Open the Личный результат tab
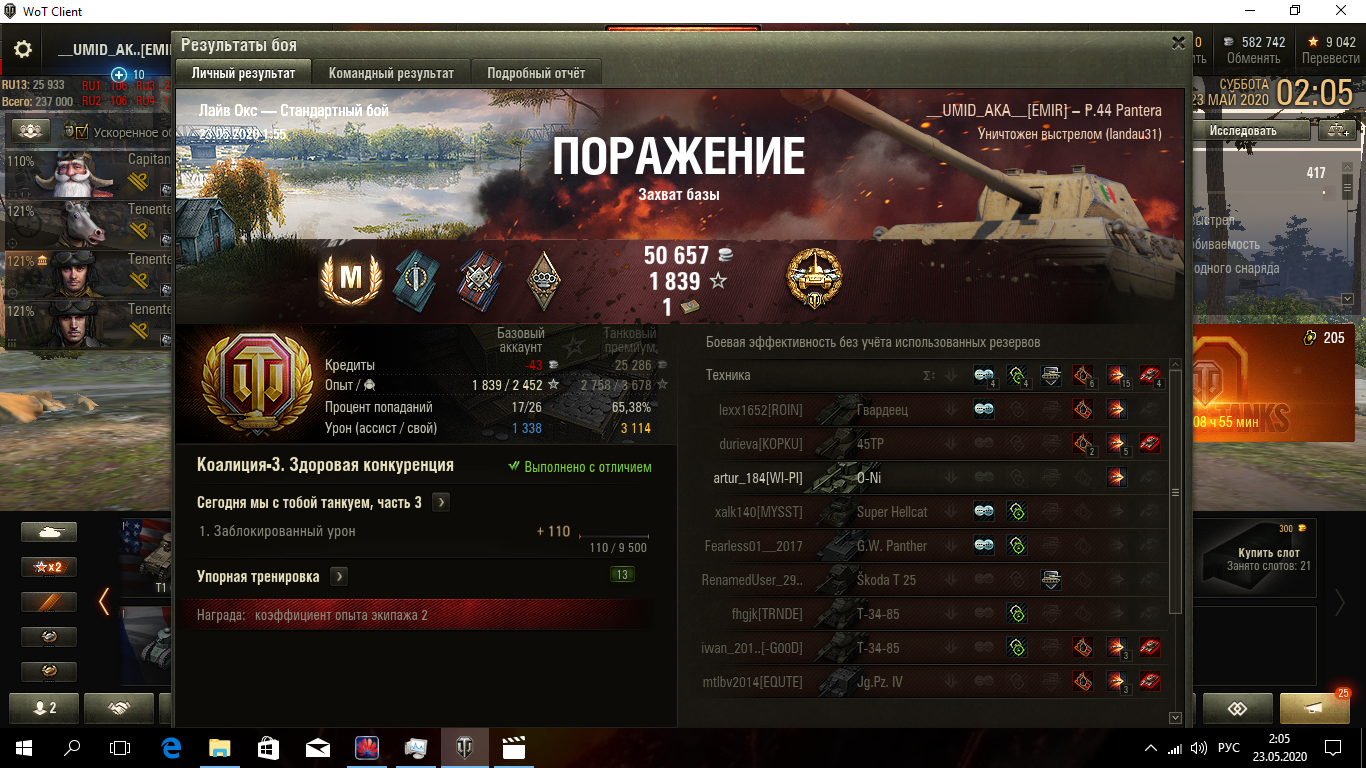The height and width of the screenshot is (768, 1366). pyautogui.click(x=243, y=73)
